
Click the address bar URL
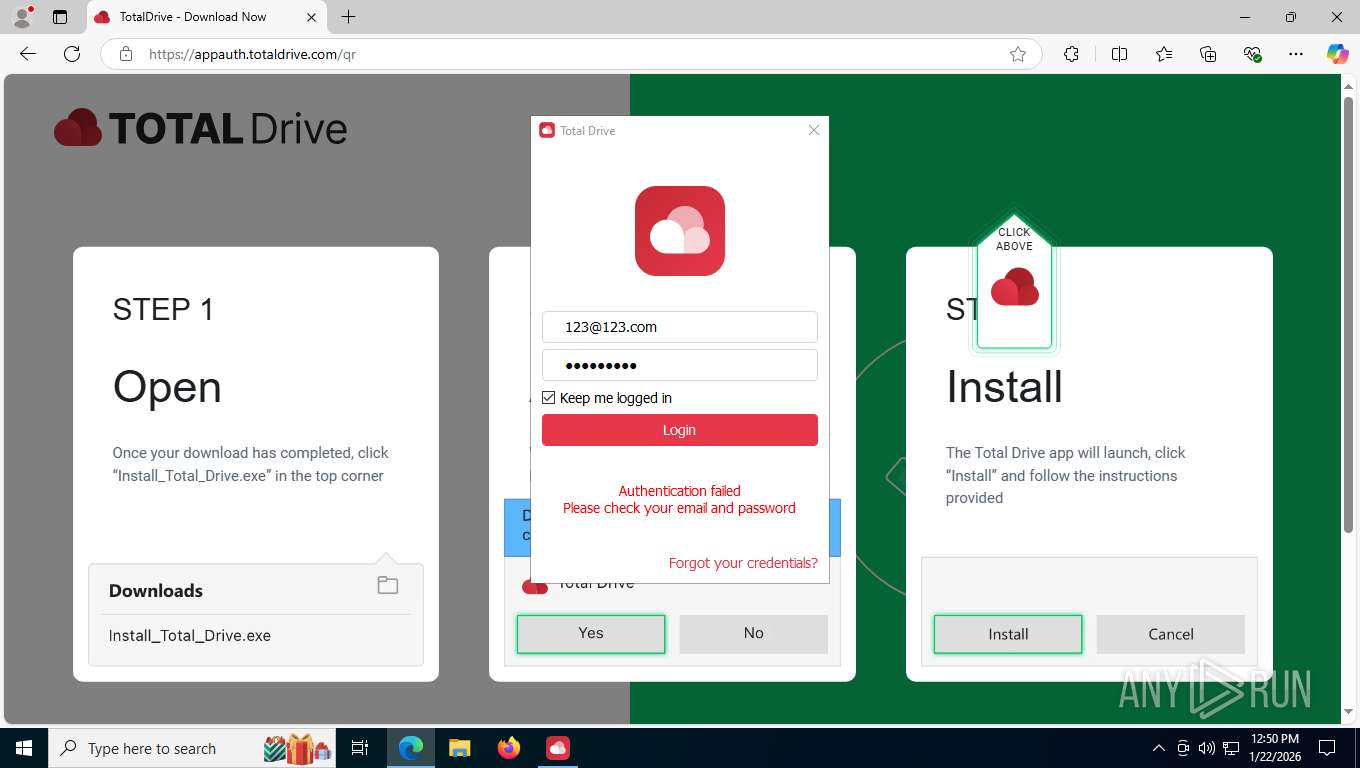[x=252, y=54]
